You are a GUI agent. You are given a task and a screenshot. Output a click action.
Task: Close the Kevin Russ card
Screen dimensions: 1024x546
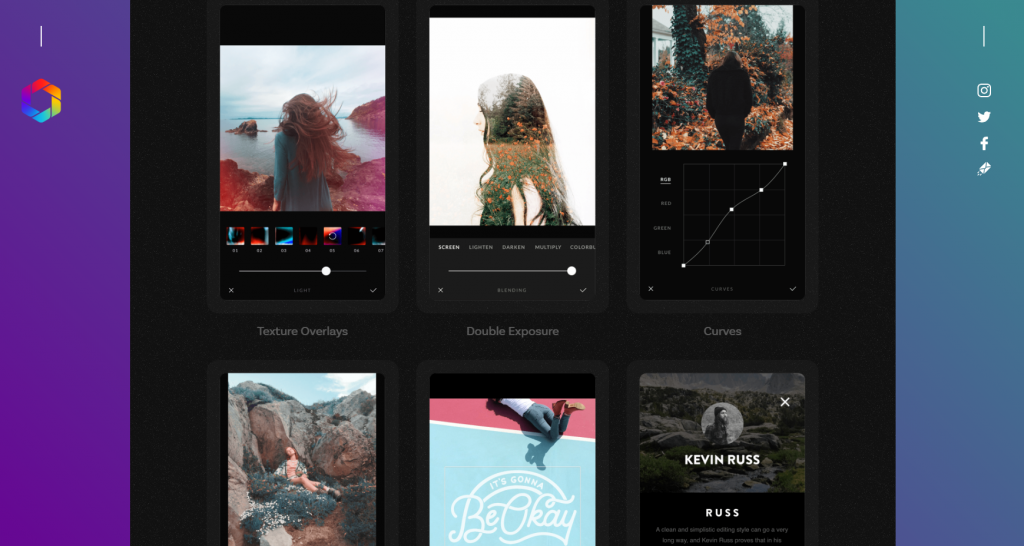[785, 402]
